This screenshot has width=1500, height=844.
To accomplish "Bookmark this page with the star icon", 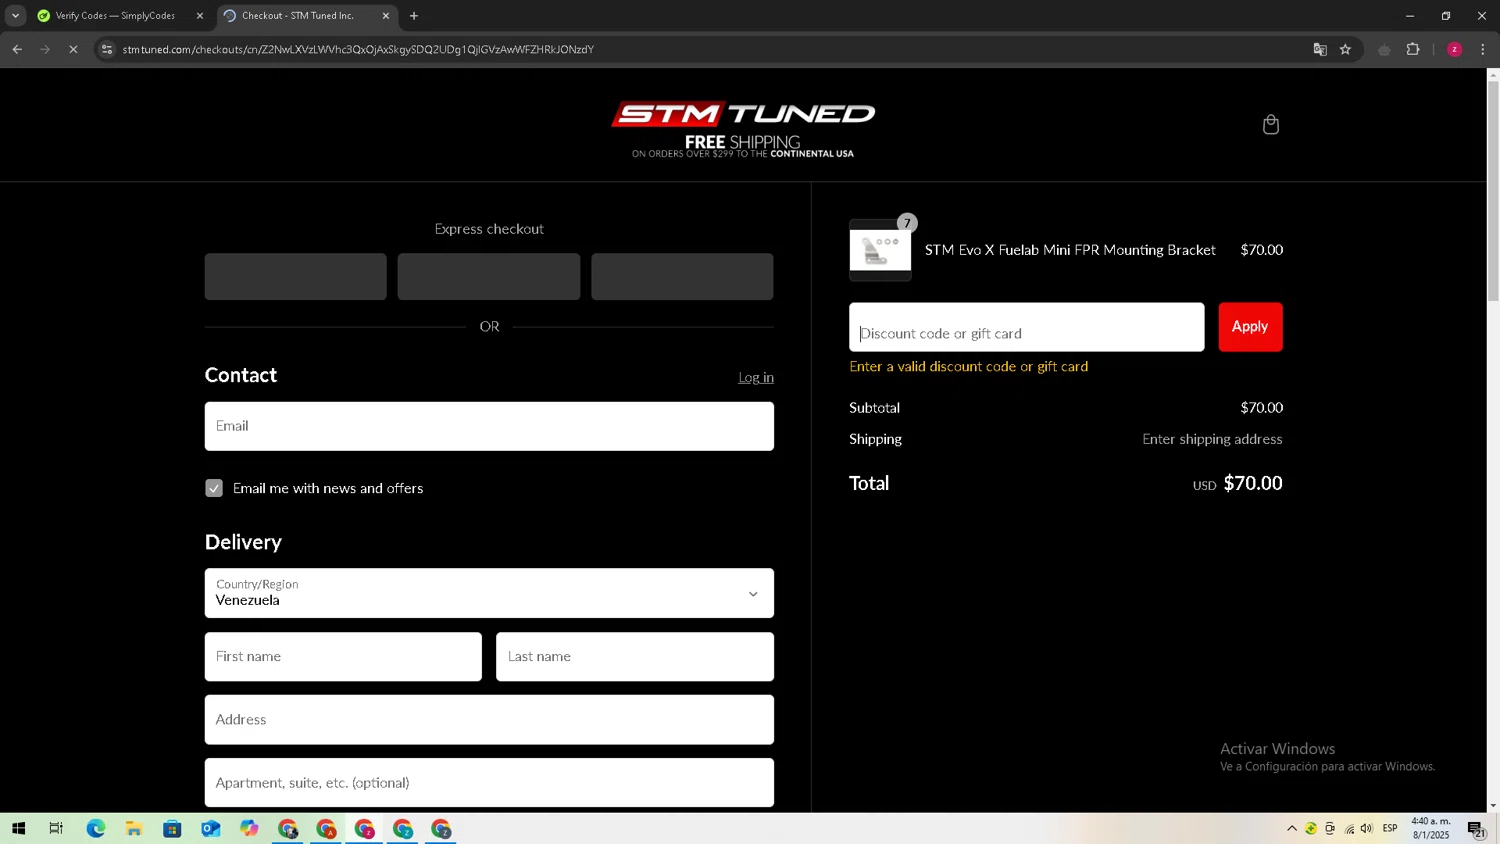I will click(x=1345, y=49).
